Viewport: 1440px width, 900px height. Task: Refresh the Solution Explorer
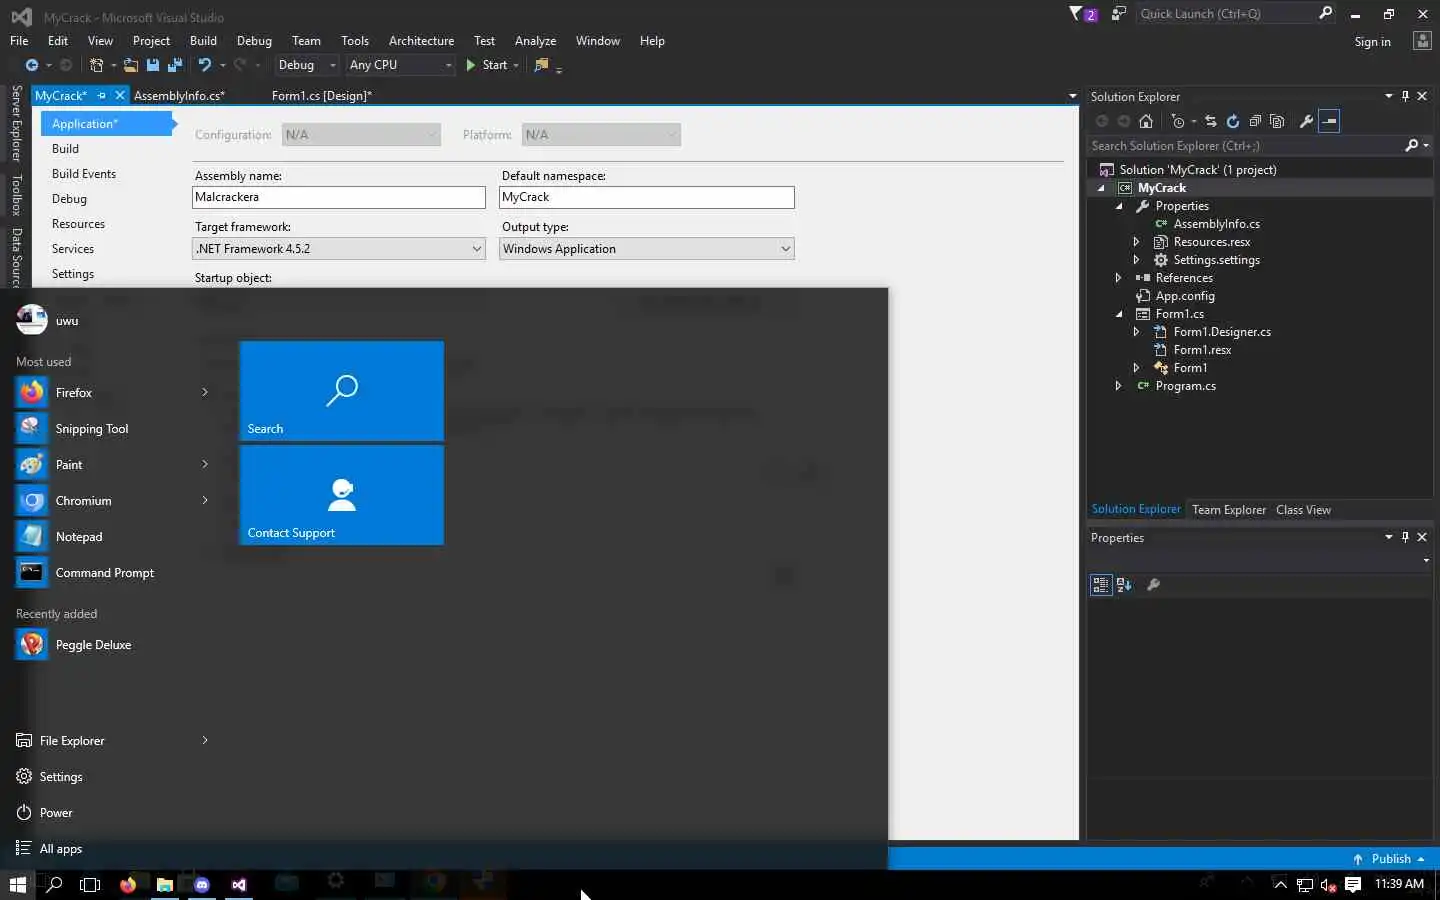point(1233,121)
